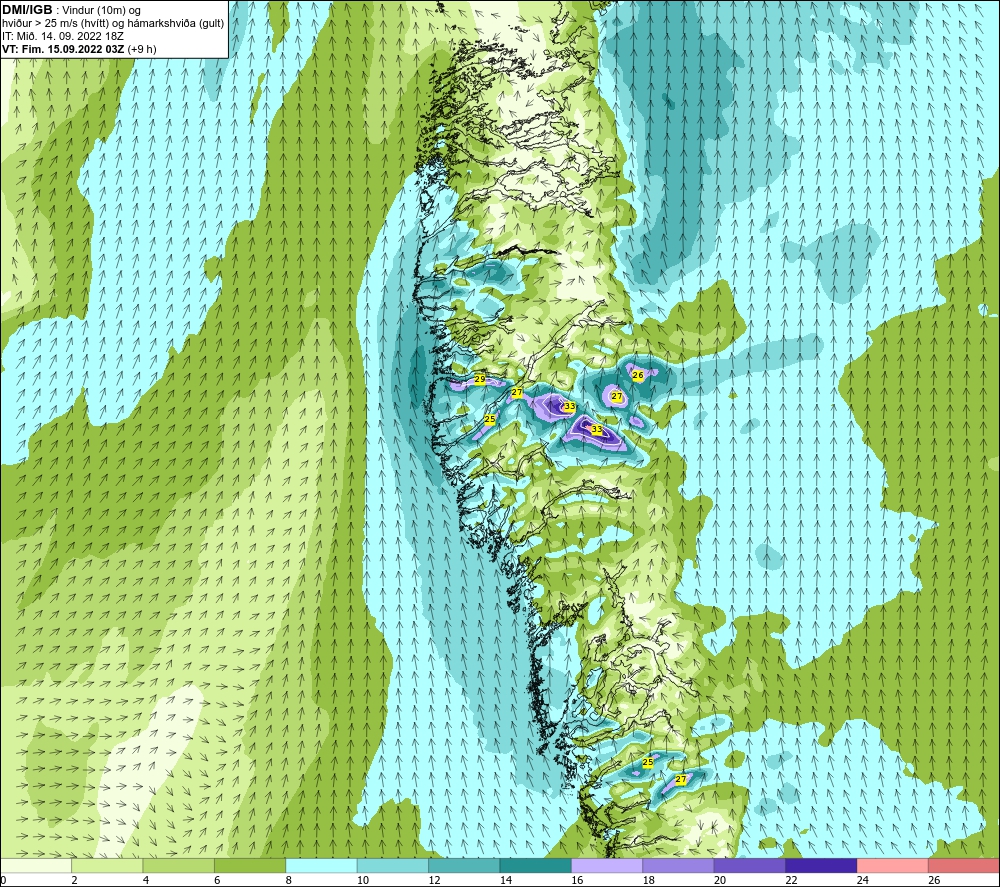Pick the salmon above-26 m/s legend swatch
Screen dimensions: 1000x887
pos(964,866)
